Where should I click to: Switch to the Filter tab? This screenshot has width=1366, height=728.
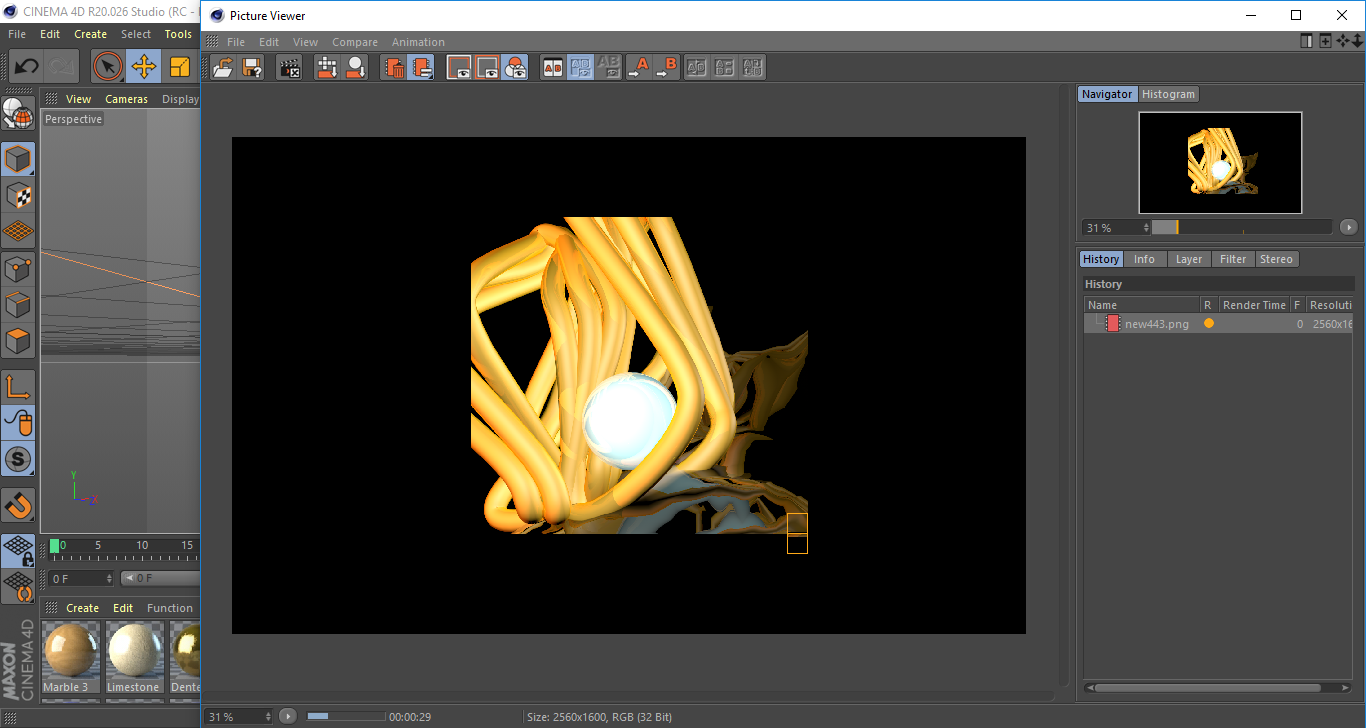(1233, 259)
